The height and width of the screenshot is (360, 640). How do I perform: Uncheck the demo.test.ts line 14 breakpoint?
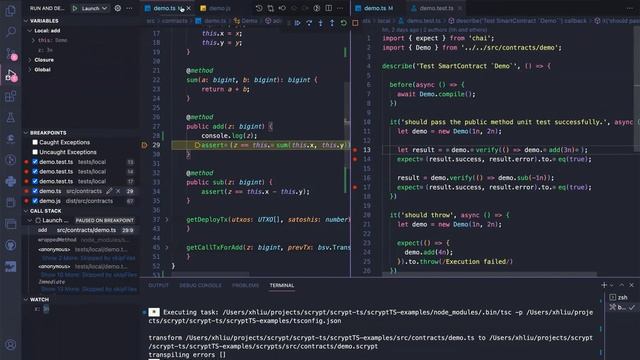35,172
